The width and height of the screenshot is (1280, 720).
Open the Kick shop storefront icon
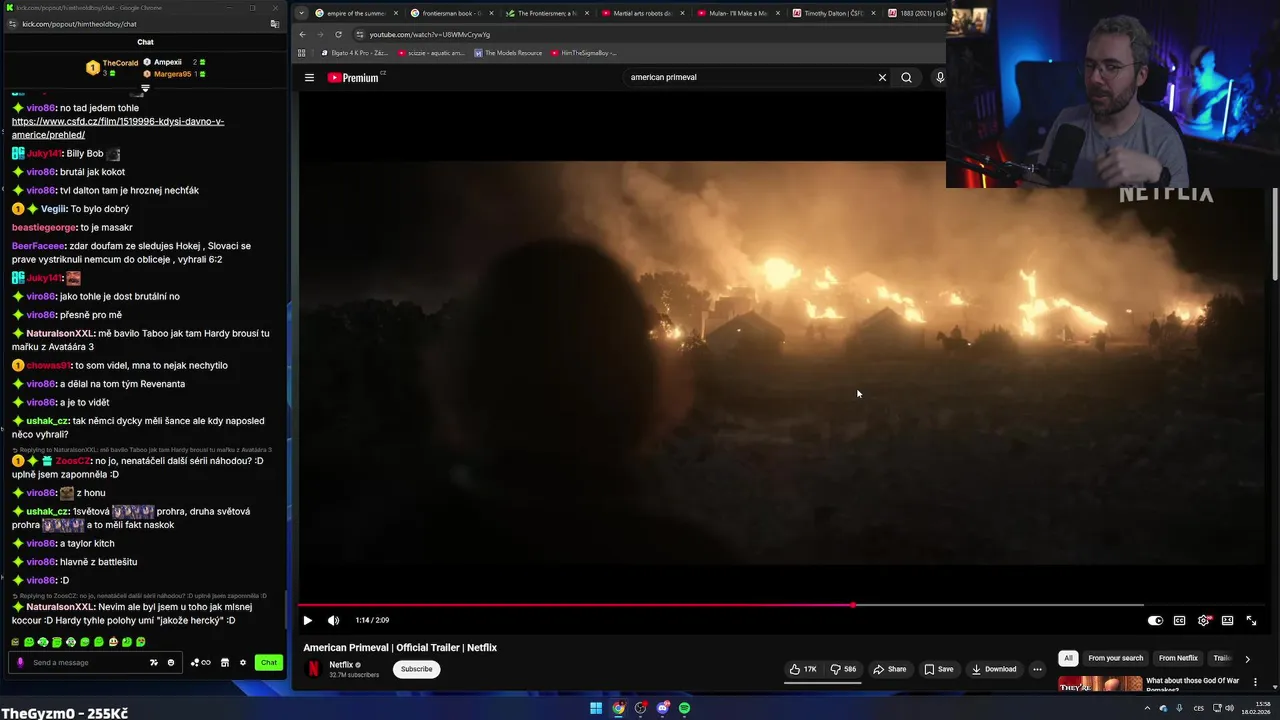tap(225, 662)
